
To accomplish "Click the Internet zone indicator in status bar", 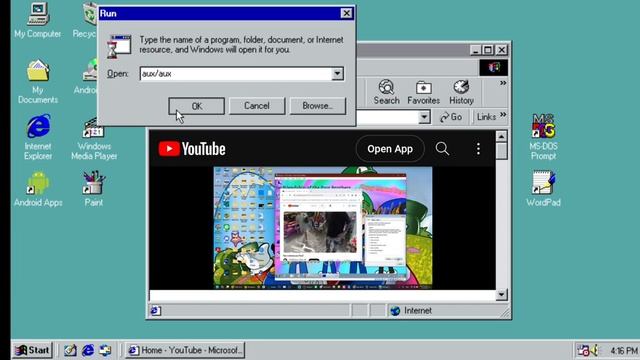I will point(411,311).
